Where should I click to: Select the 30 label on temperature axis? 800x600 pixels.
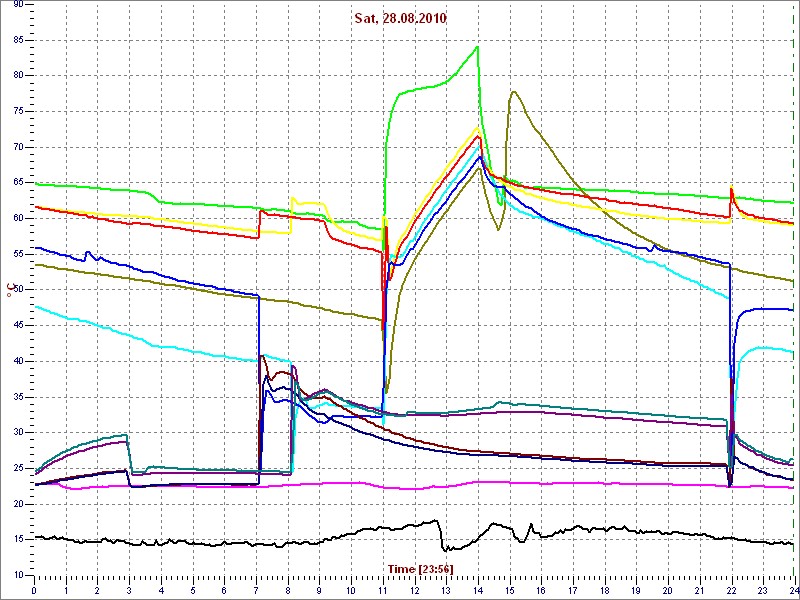pyautogui.click(x=18, y=433)
